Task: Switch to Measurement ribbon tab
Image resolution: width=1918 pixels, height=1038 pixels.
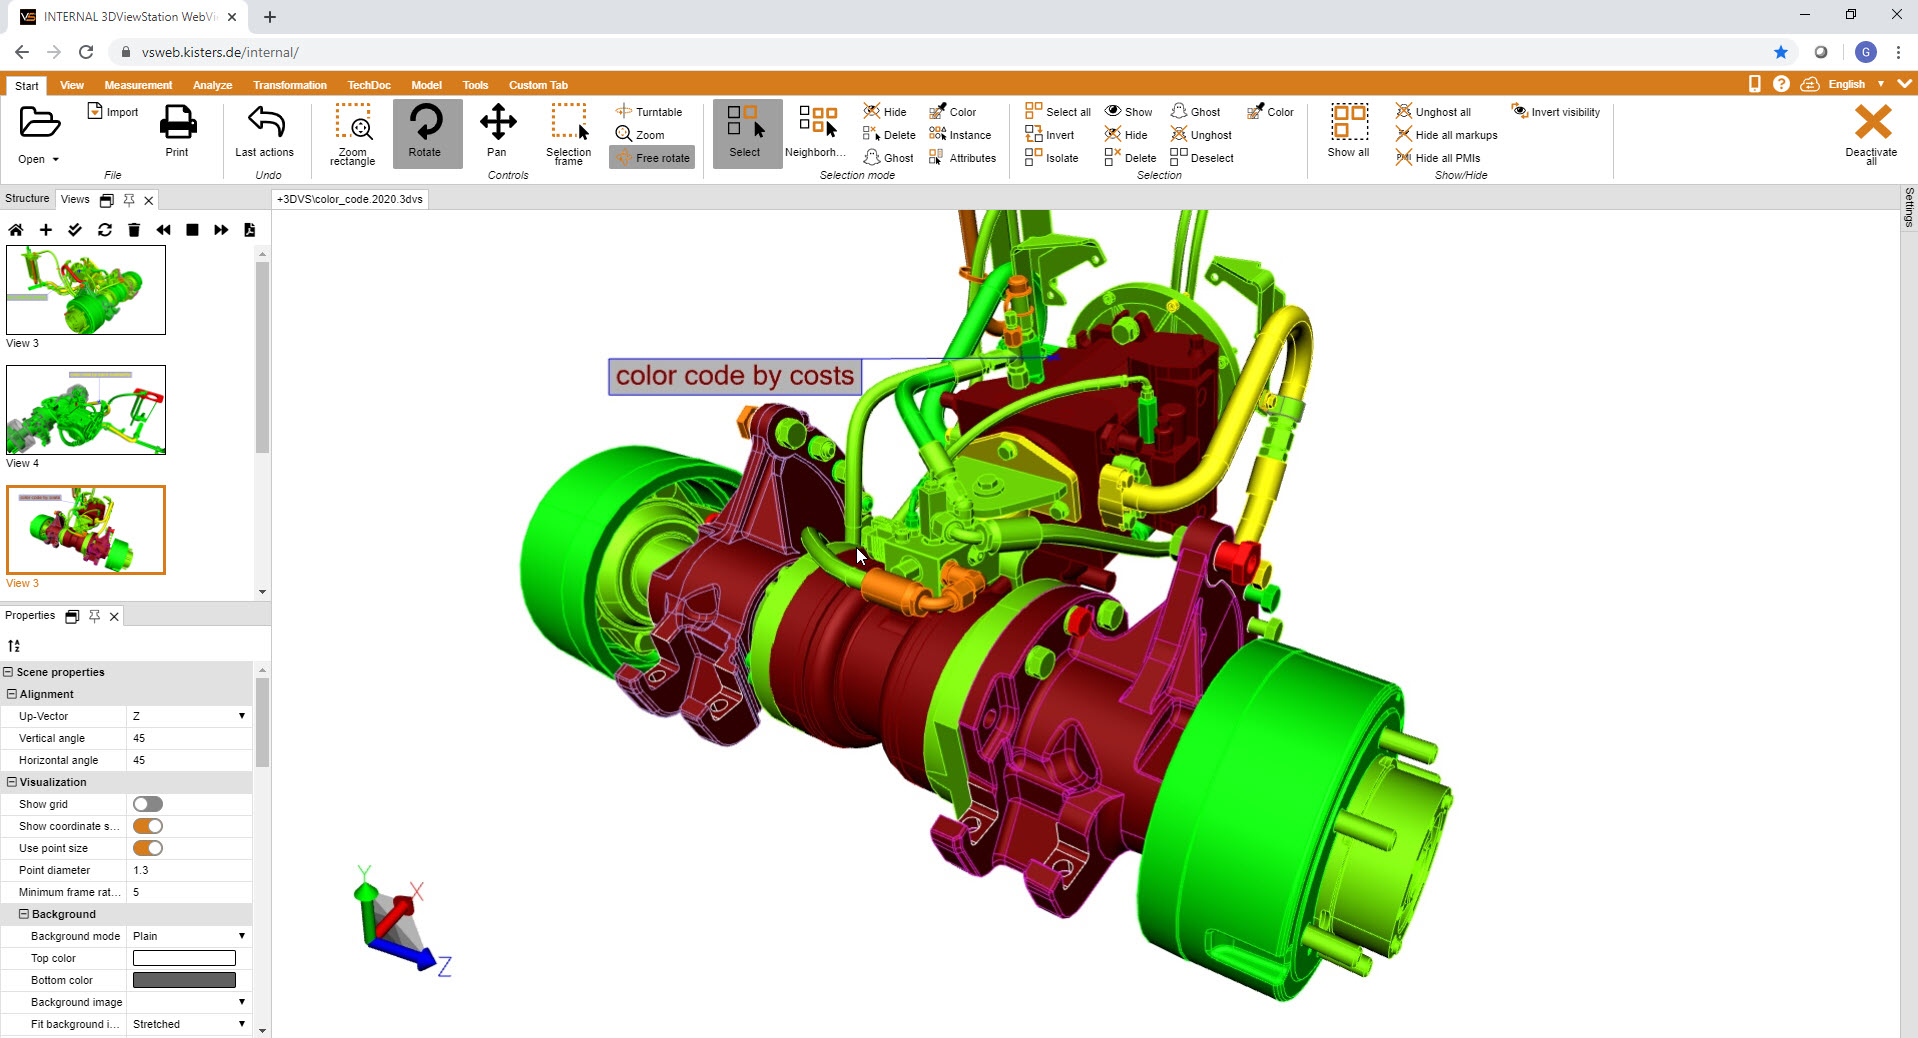Action: pos(138,85)
